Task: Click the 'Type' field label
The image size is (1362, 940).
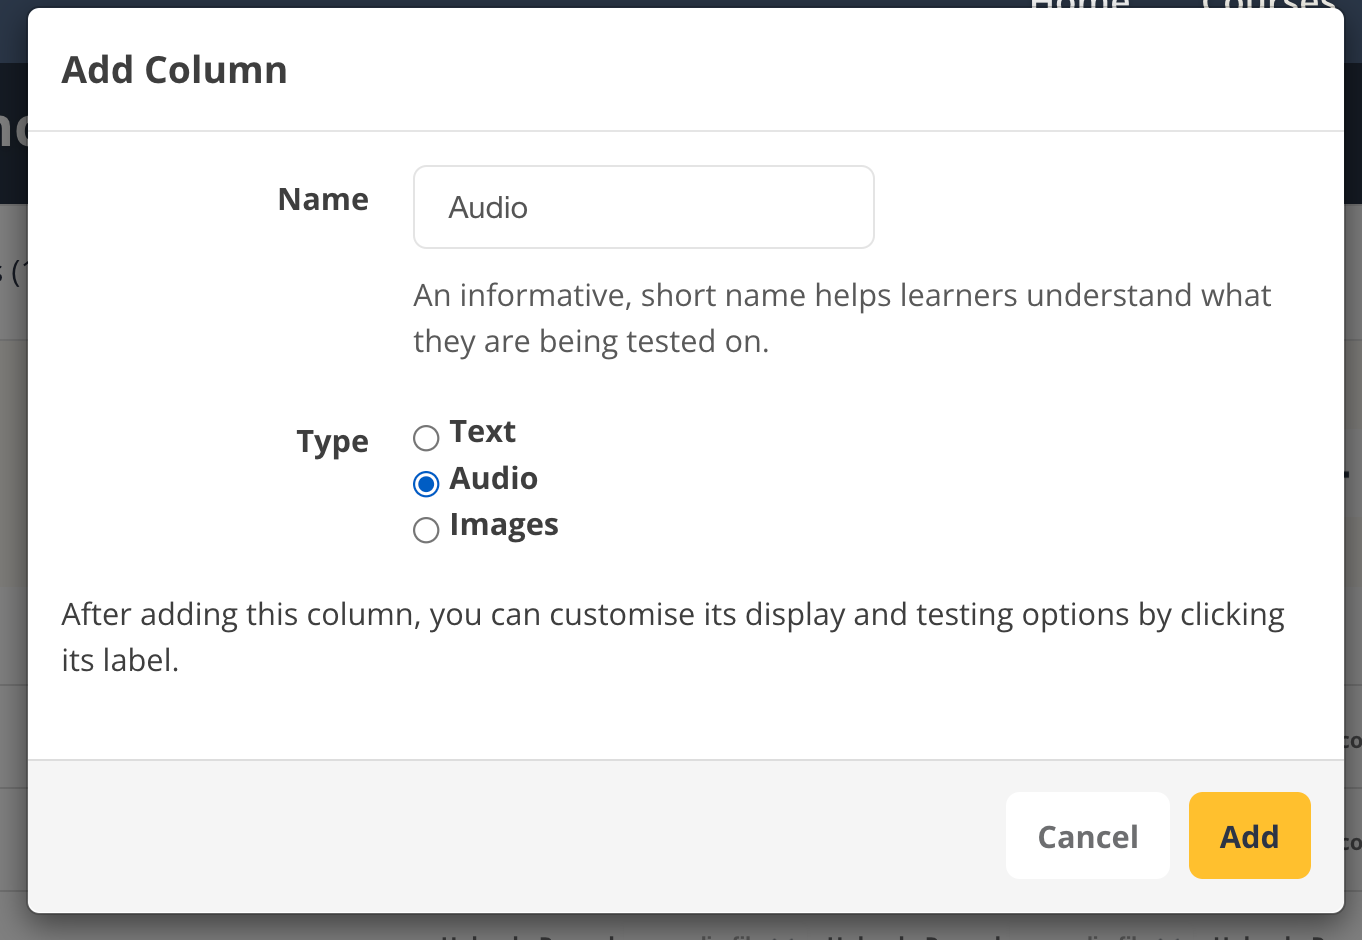Action: (332, 441)
